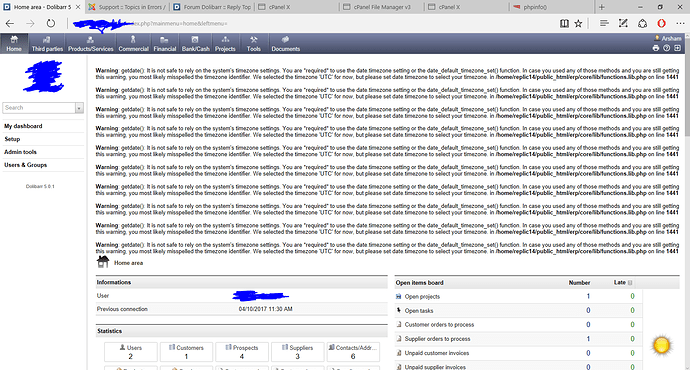Image resolution: width=690 pixels, height=370 pixels.
Task: Switch to cPanel File Manager v3 tab
Action: 382,7
